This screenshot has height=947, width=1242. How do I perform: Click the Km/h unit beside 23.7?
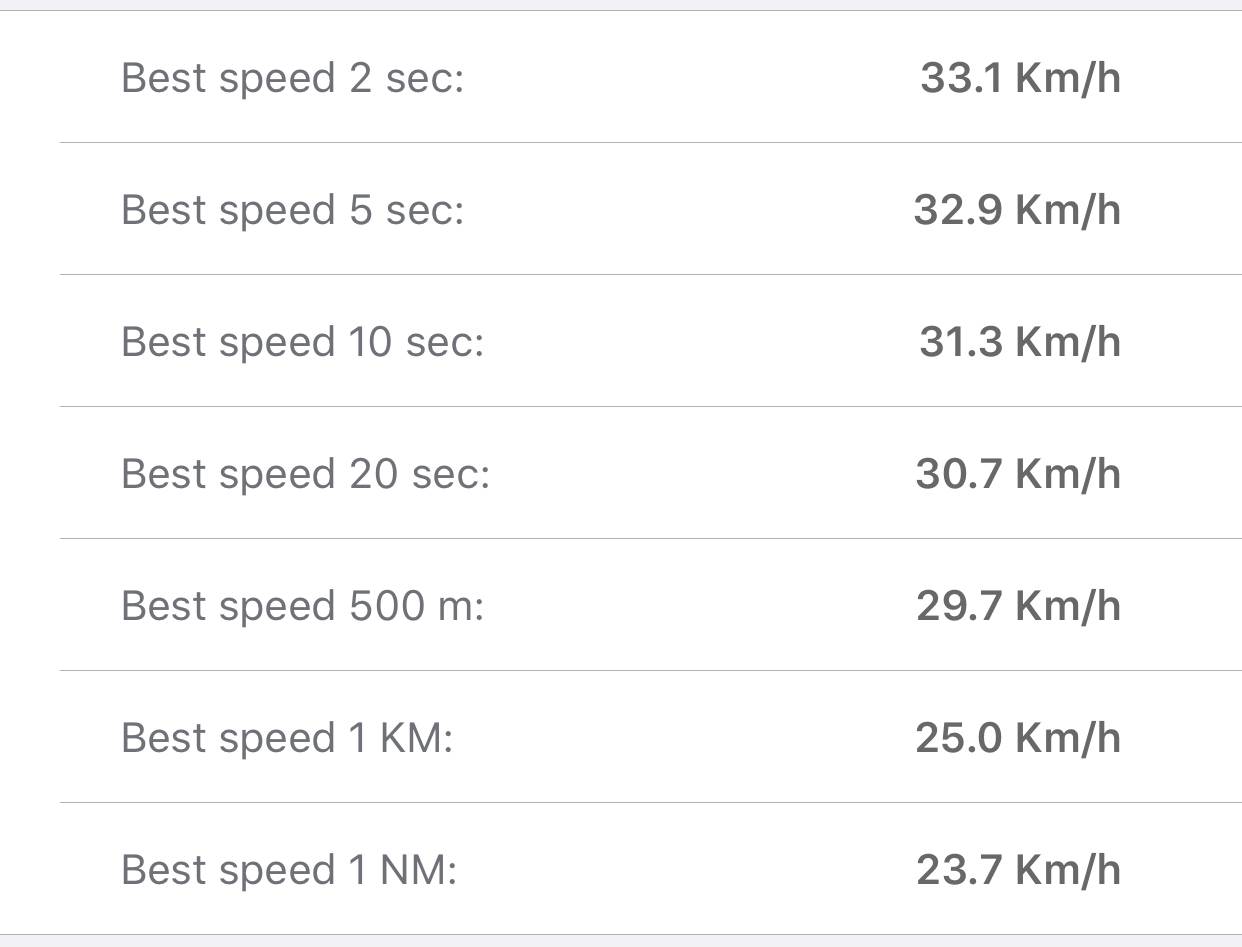pos(1068,870)
